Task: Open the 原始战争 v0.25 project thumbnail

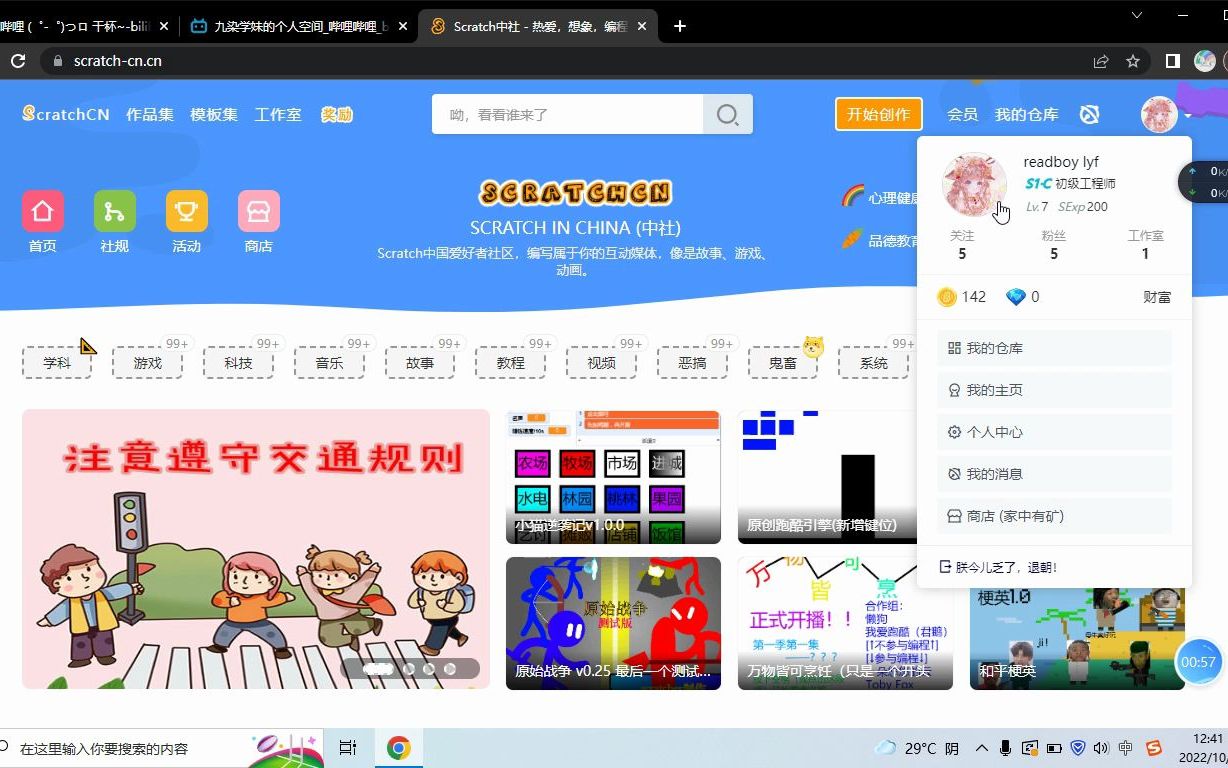Action: pos(613,620)
